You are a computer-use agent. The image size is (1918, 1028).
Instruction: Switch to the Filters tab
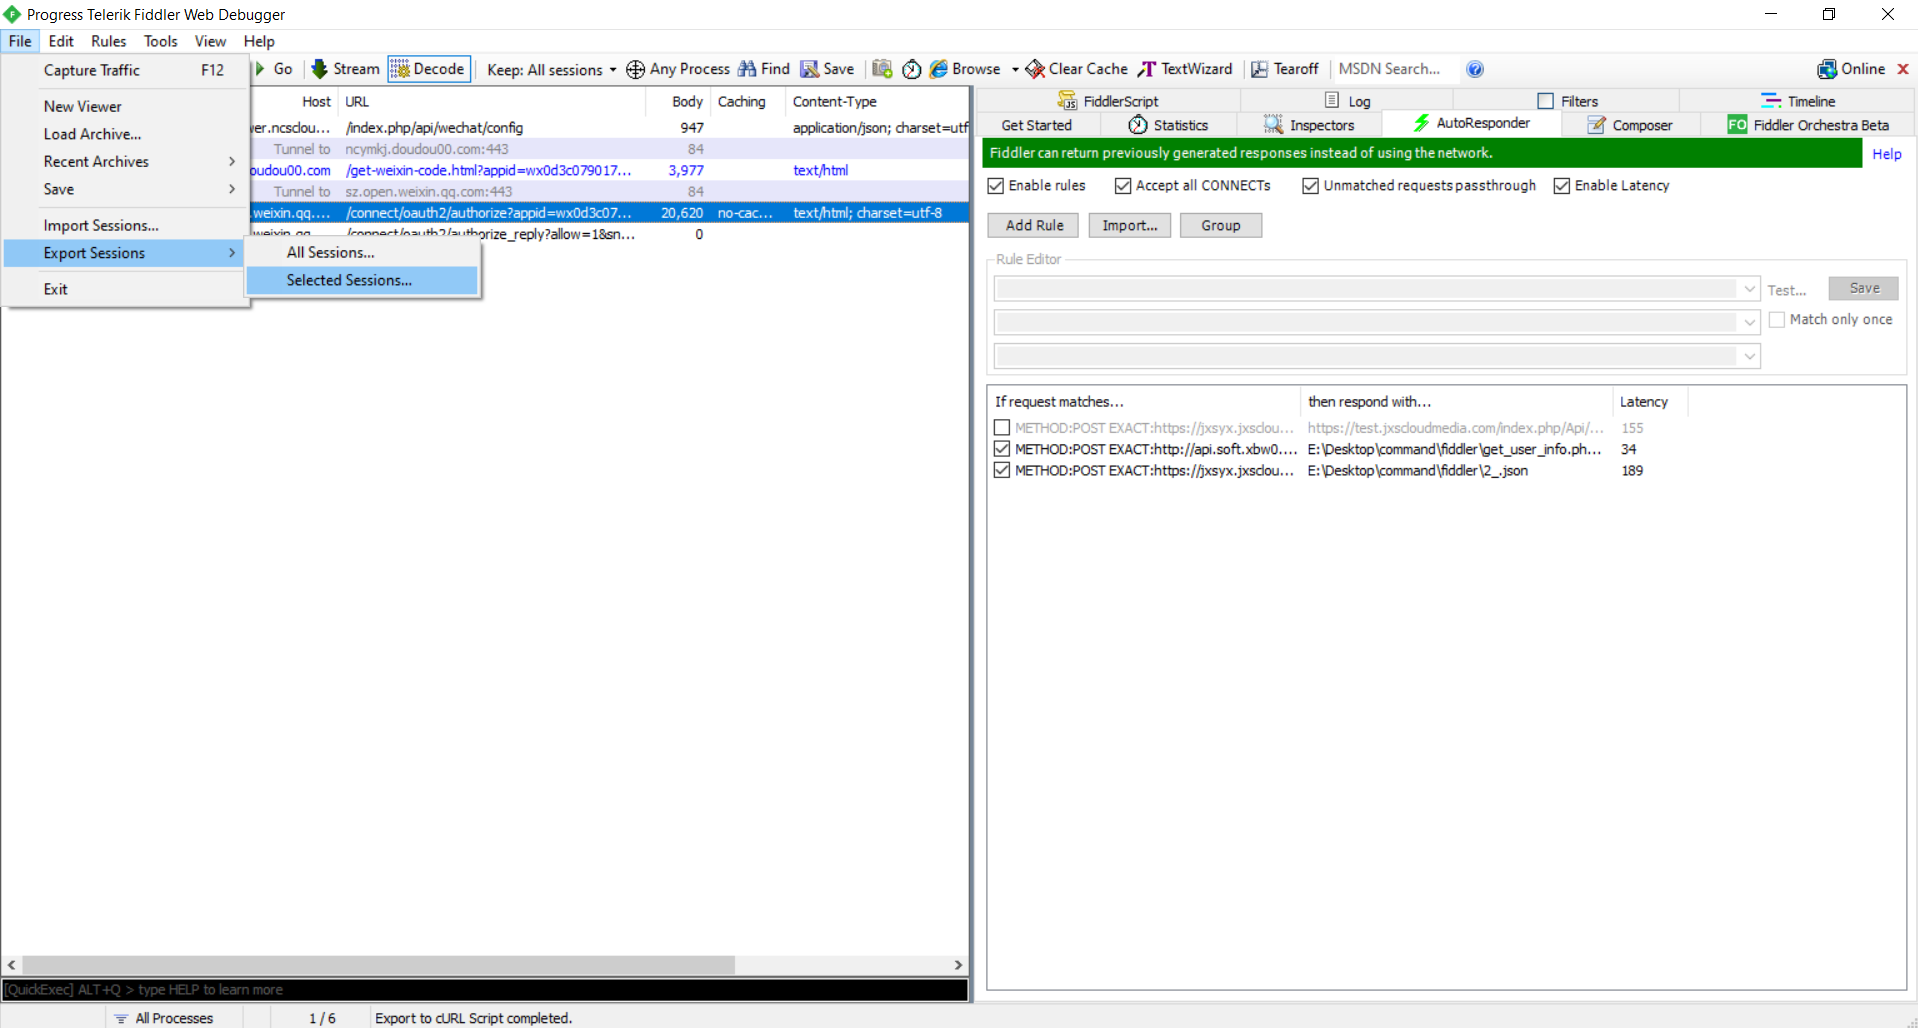coord(1568,101)
